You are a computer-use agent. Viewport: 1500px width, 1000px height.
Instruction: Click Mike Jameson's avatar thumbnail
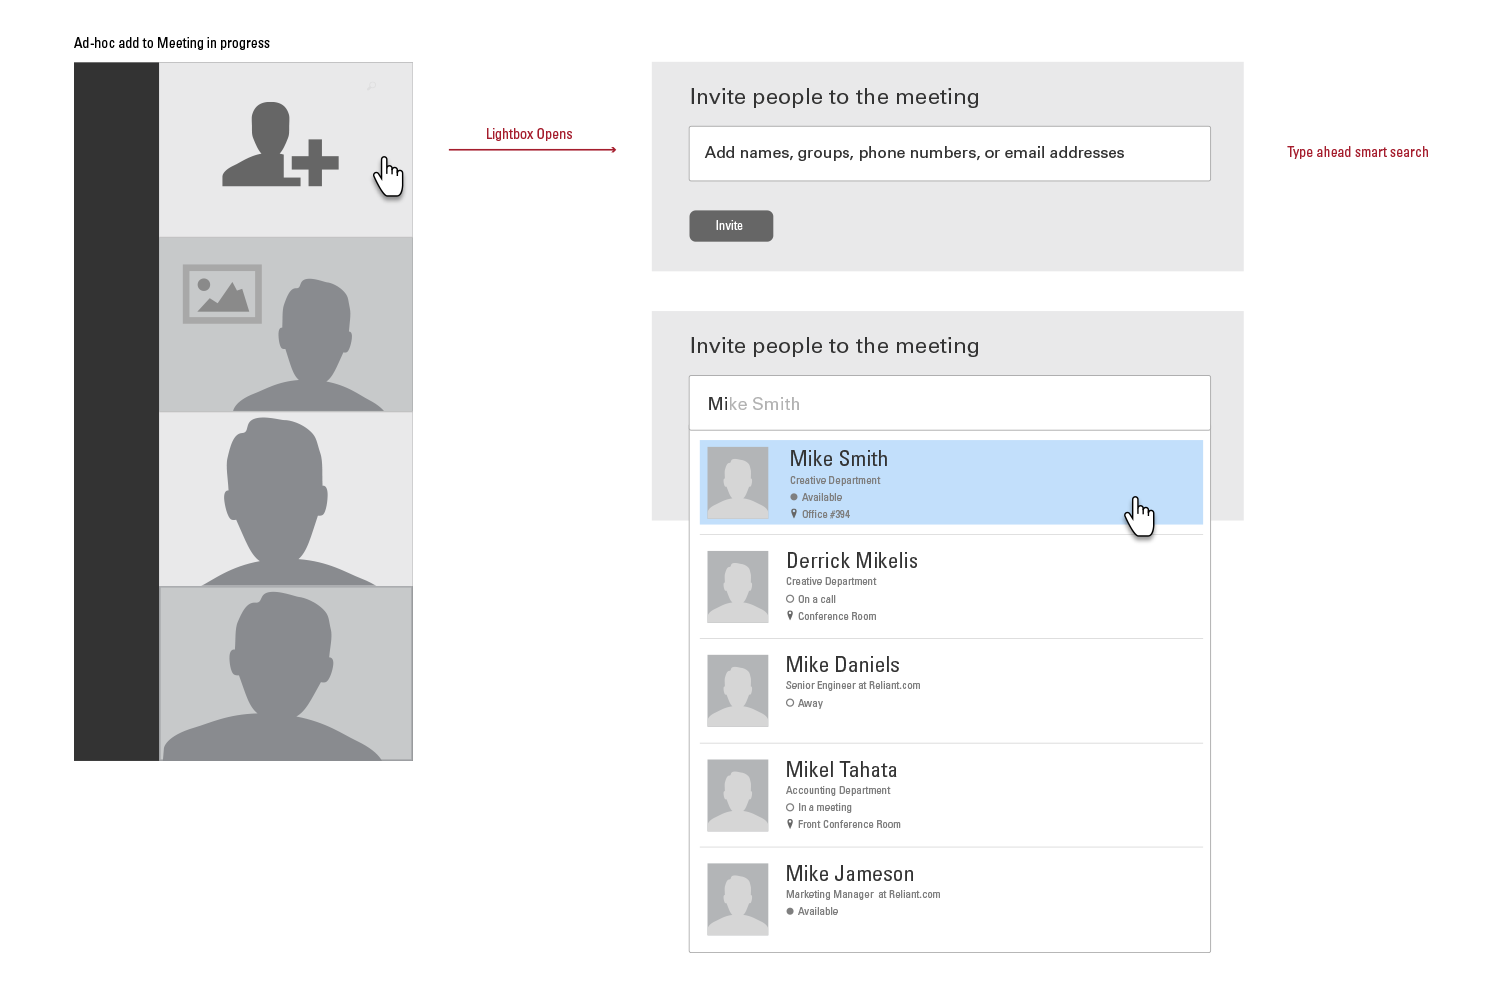point(738,899)
